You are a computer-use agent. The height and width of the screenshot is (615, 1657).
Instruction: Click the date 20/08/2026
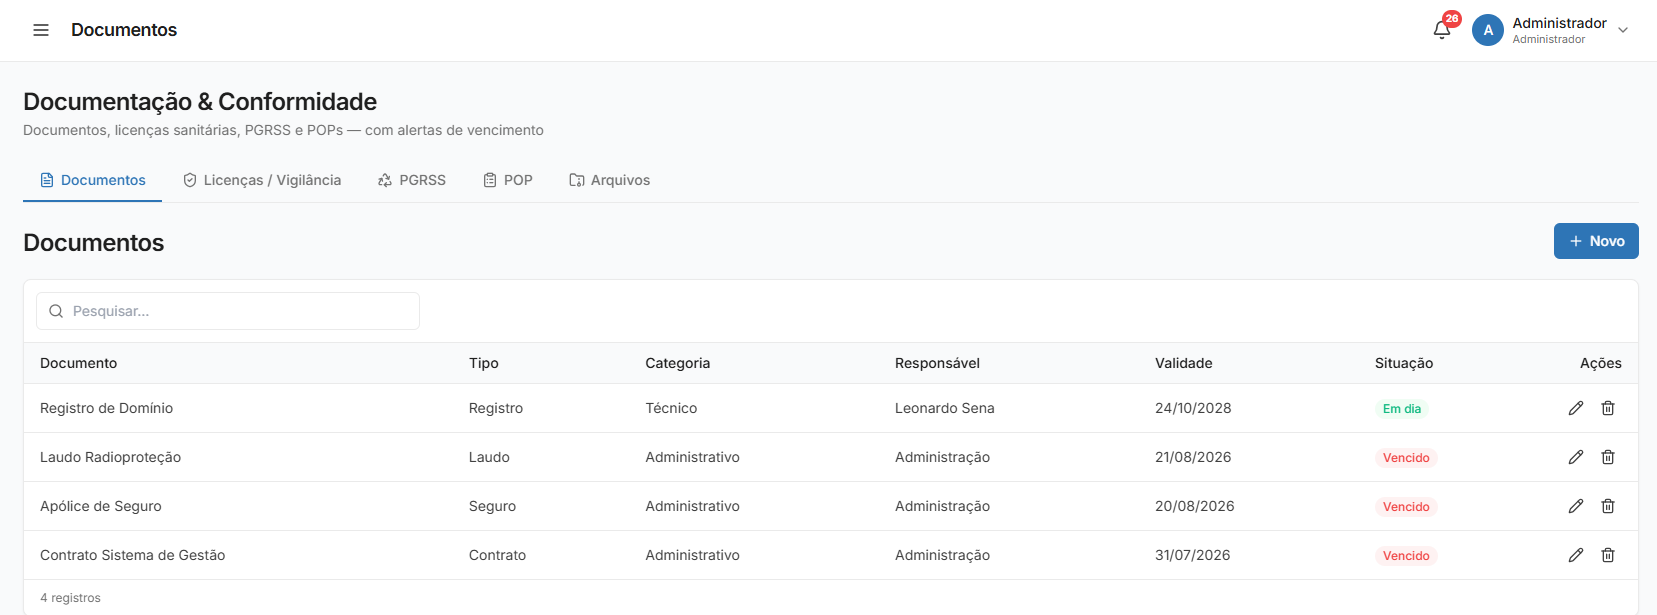pos(1195,506)
